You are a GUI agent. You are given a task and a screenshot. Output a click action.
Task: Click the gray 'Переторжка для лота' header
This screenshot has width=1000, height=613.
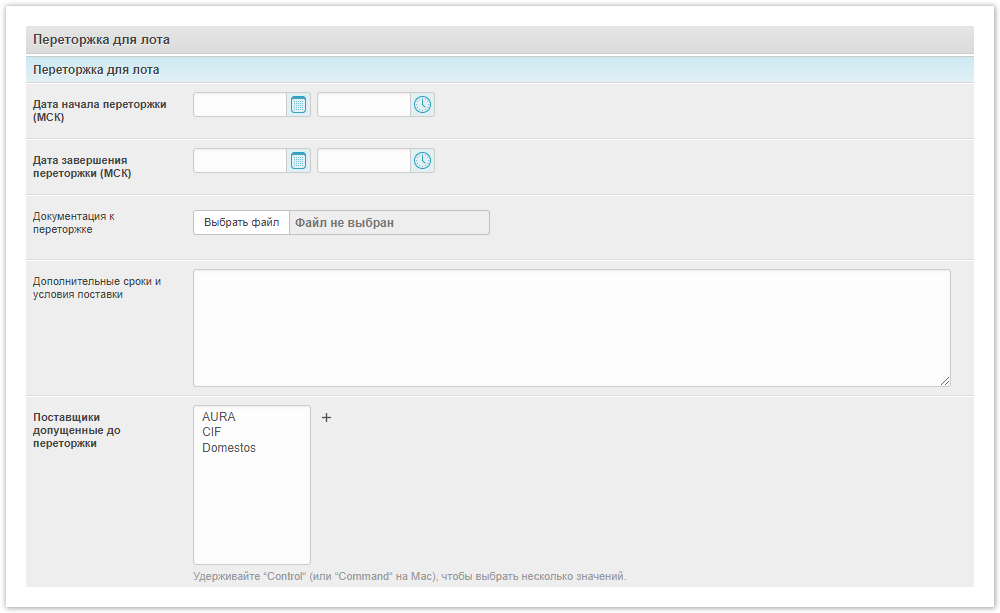101,40
